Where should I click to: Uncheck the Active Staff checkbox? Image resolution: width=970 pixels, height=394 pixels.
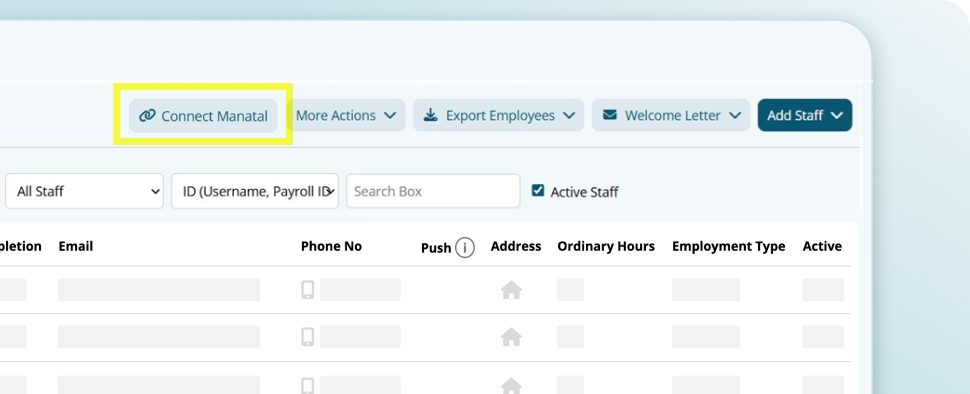point(538,191)
